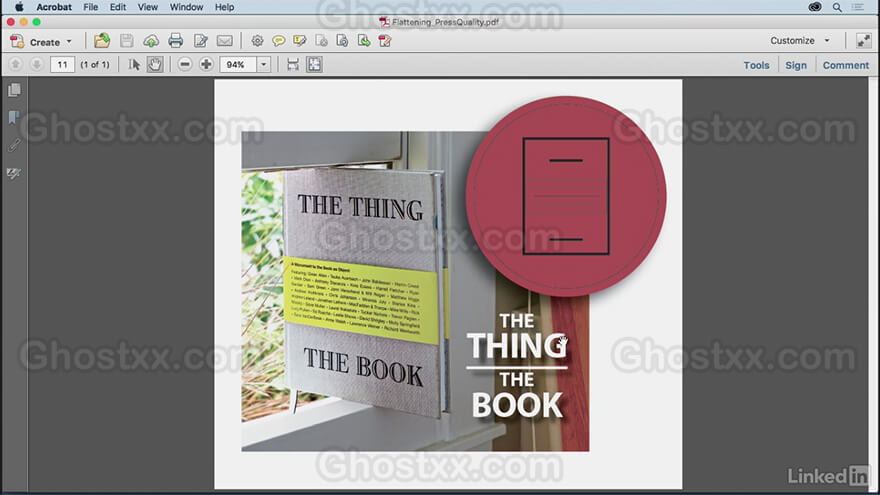Save the file with the floppy disk icon
Viewport: 880px width, 495px height.
(127, 41)
